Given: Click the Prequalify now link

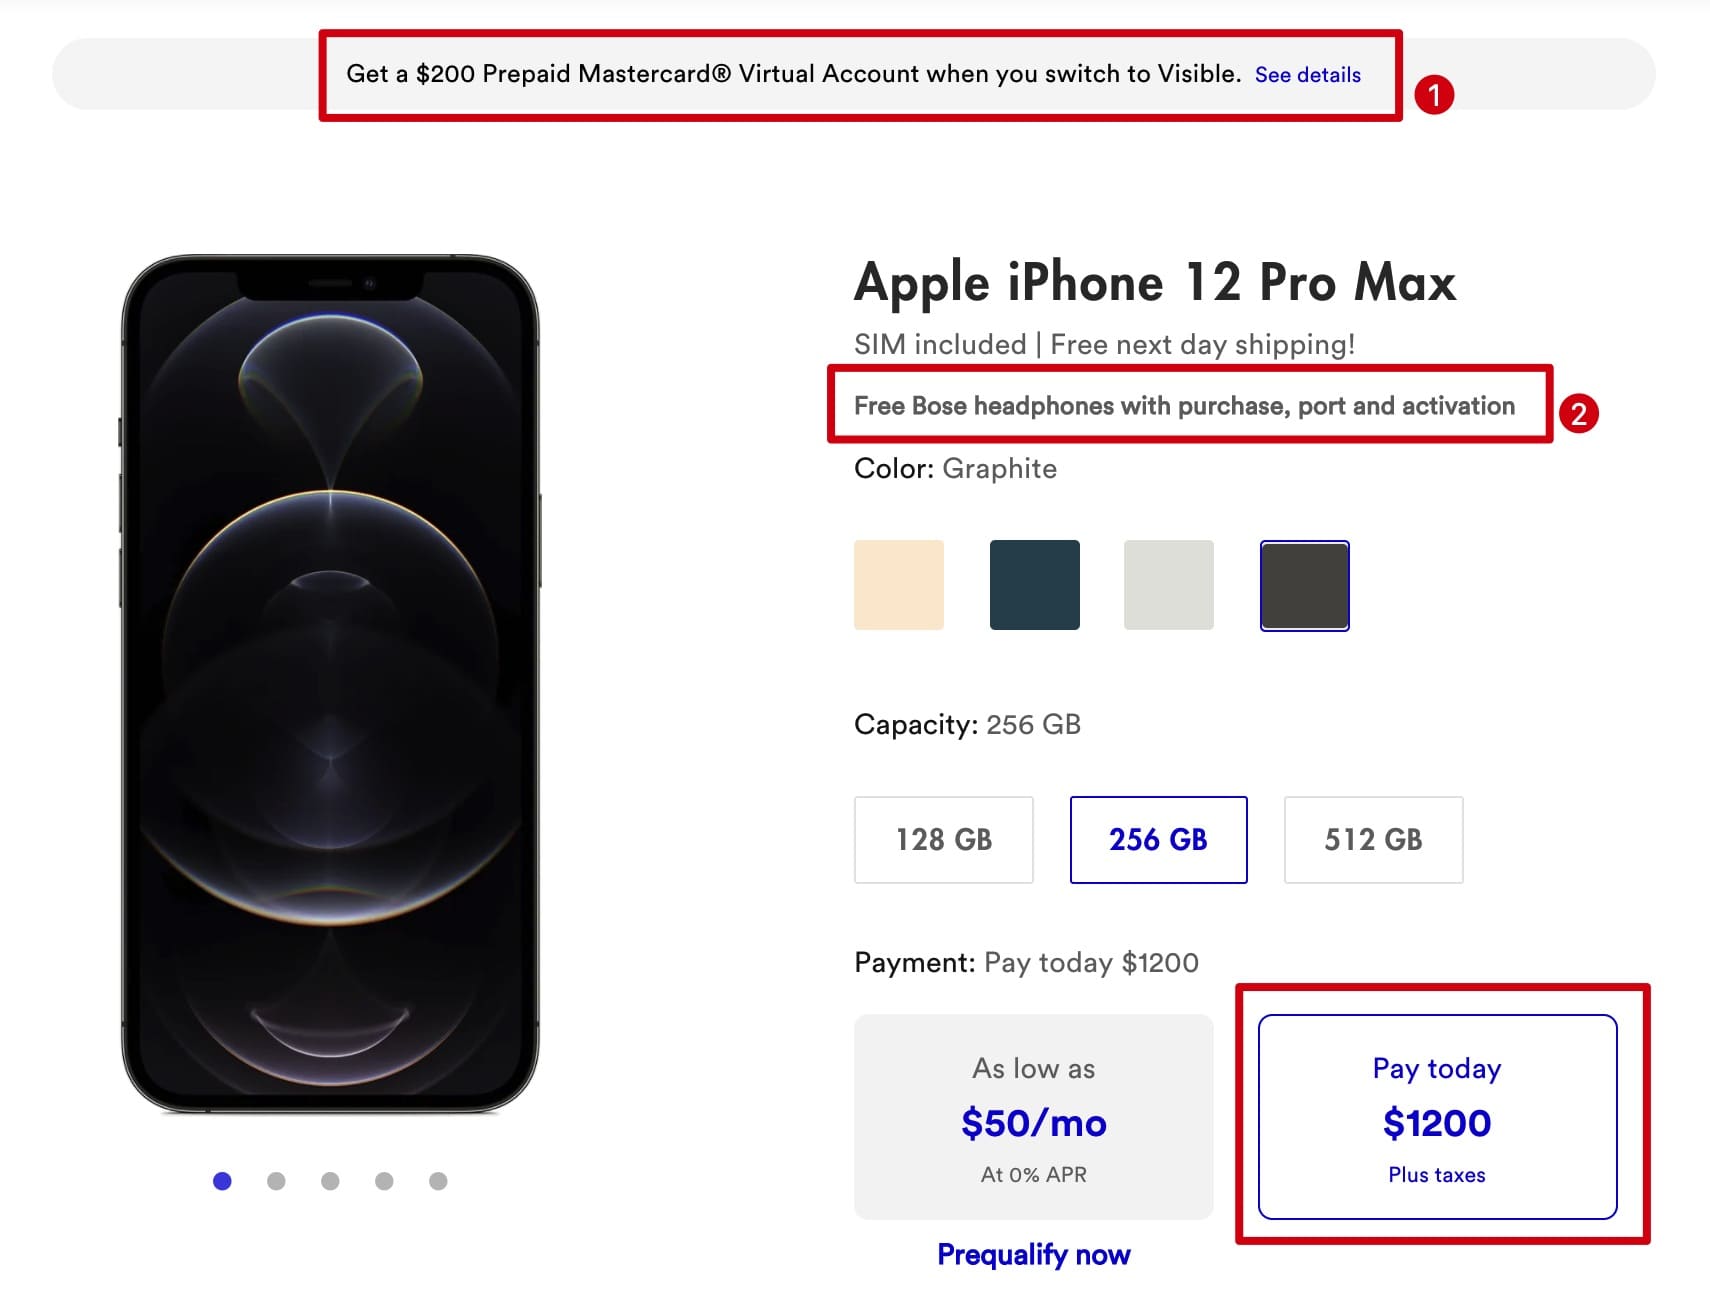Looking at the screenshot, I should [1032, 1253].
